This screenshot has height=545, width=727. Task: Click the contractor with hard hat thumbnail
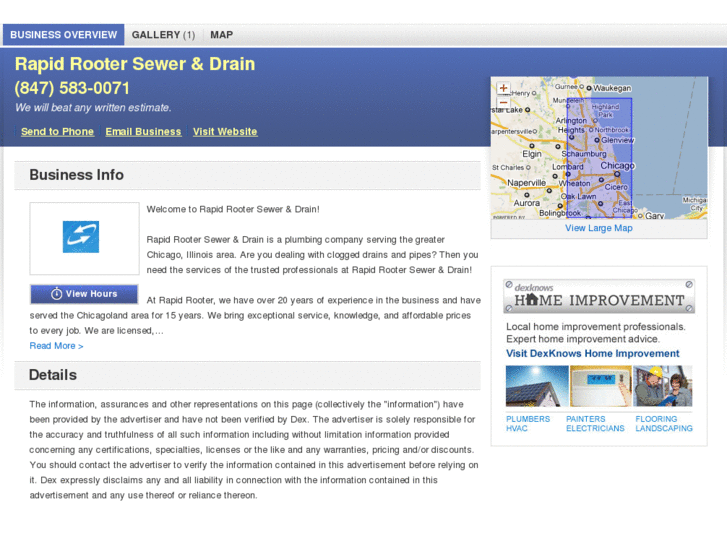(x=663, y=386)
